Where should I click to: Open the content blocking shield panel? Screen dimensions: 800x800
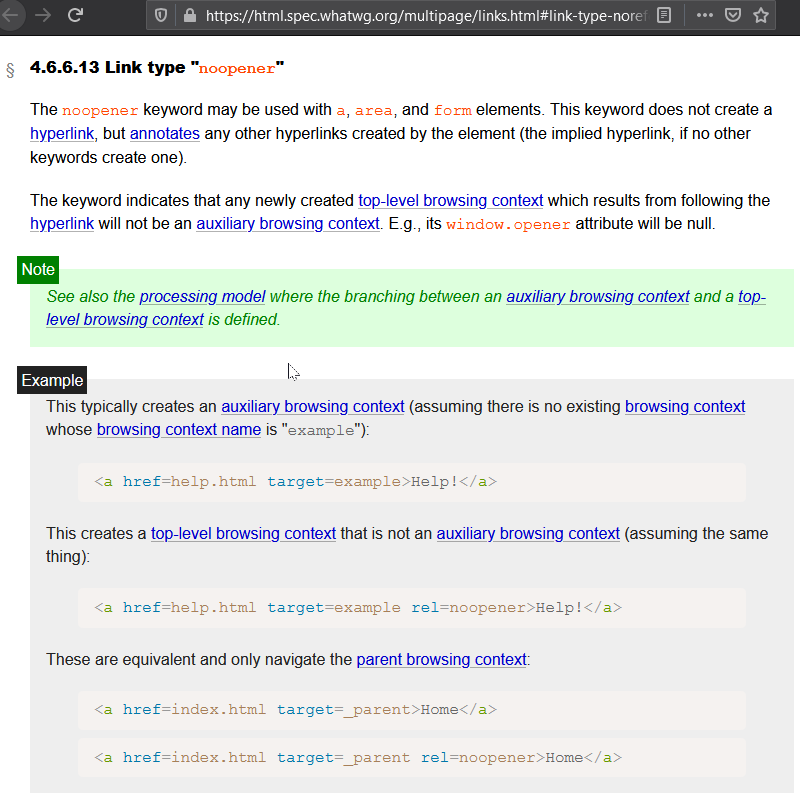coord(159,14)
